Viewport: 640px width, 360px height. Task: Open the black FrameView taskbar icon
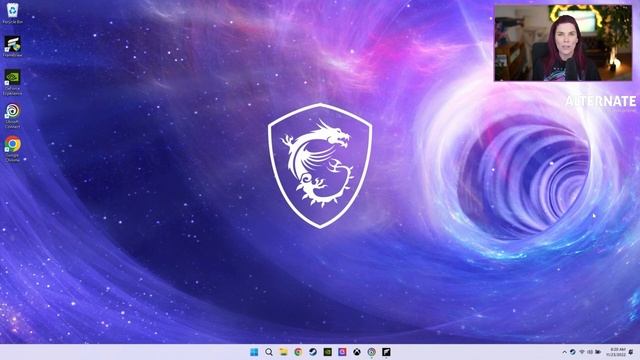click(386, 352)
